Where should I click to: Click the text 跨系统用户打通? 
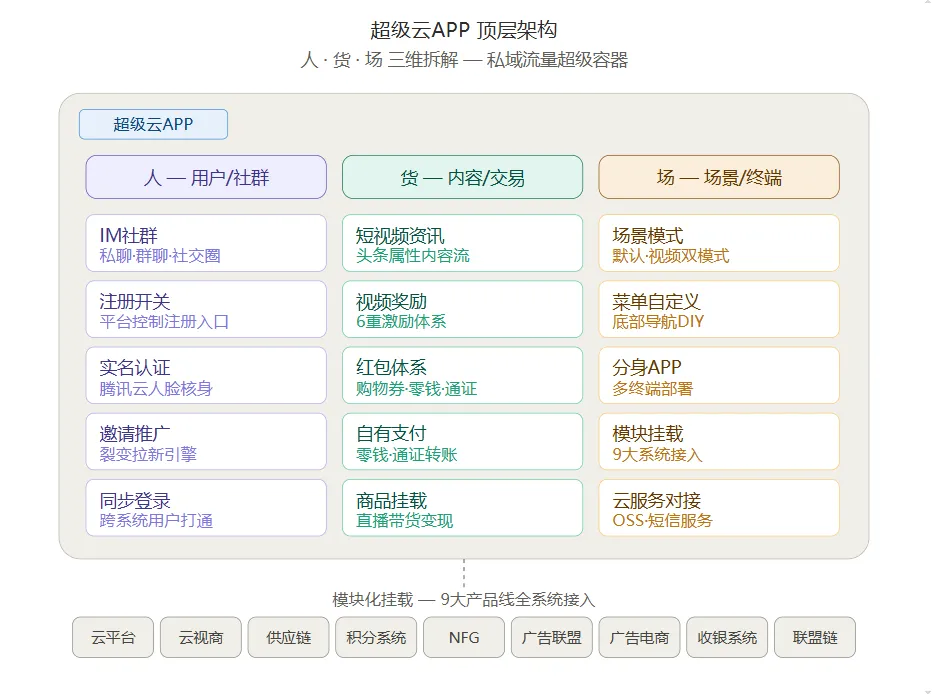coord(156,520)
